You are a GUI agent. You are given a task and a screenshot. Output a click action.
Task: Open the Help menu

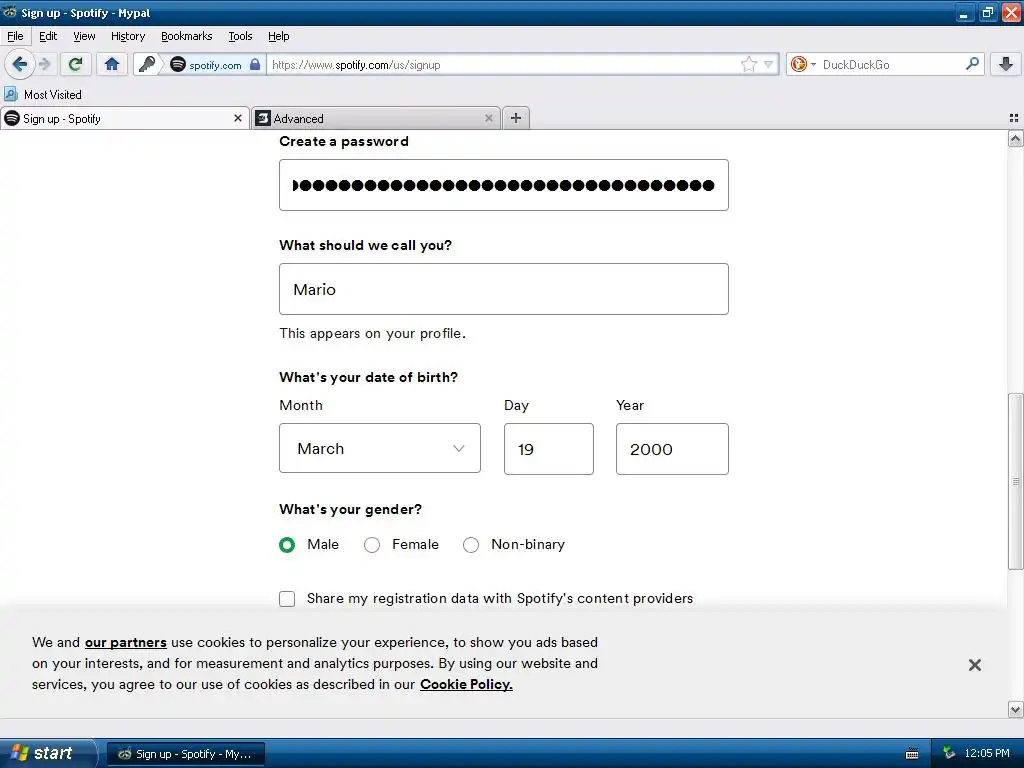(x=279, y=36)
